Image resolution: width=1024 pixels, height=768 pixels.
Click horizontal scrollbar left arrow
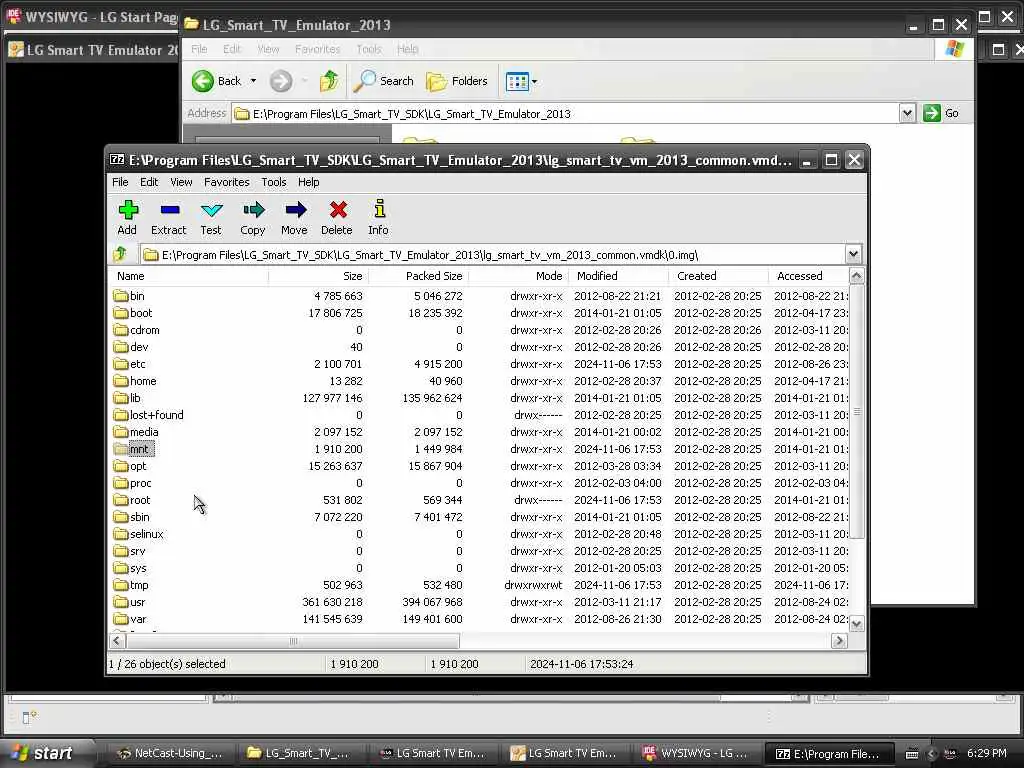point(117,641)
